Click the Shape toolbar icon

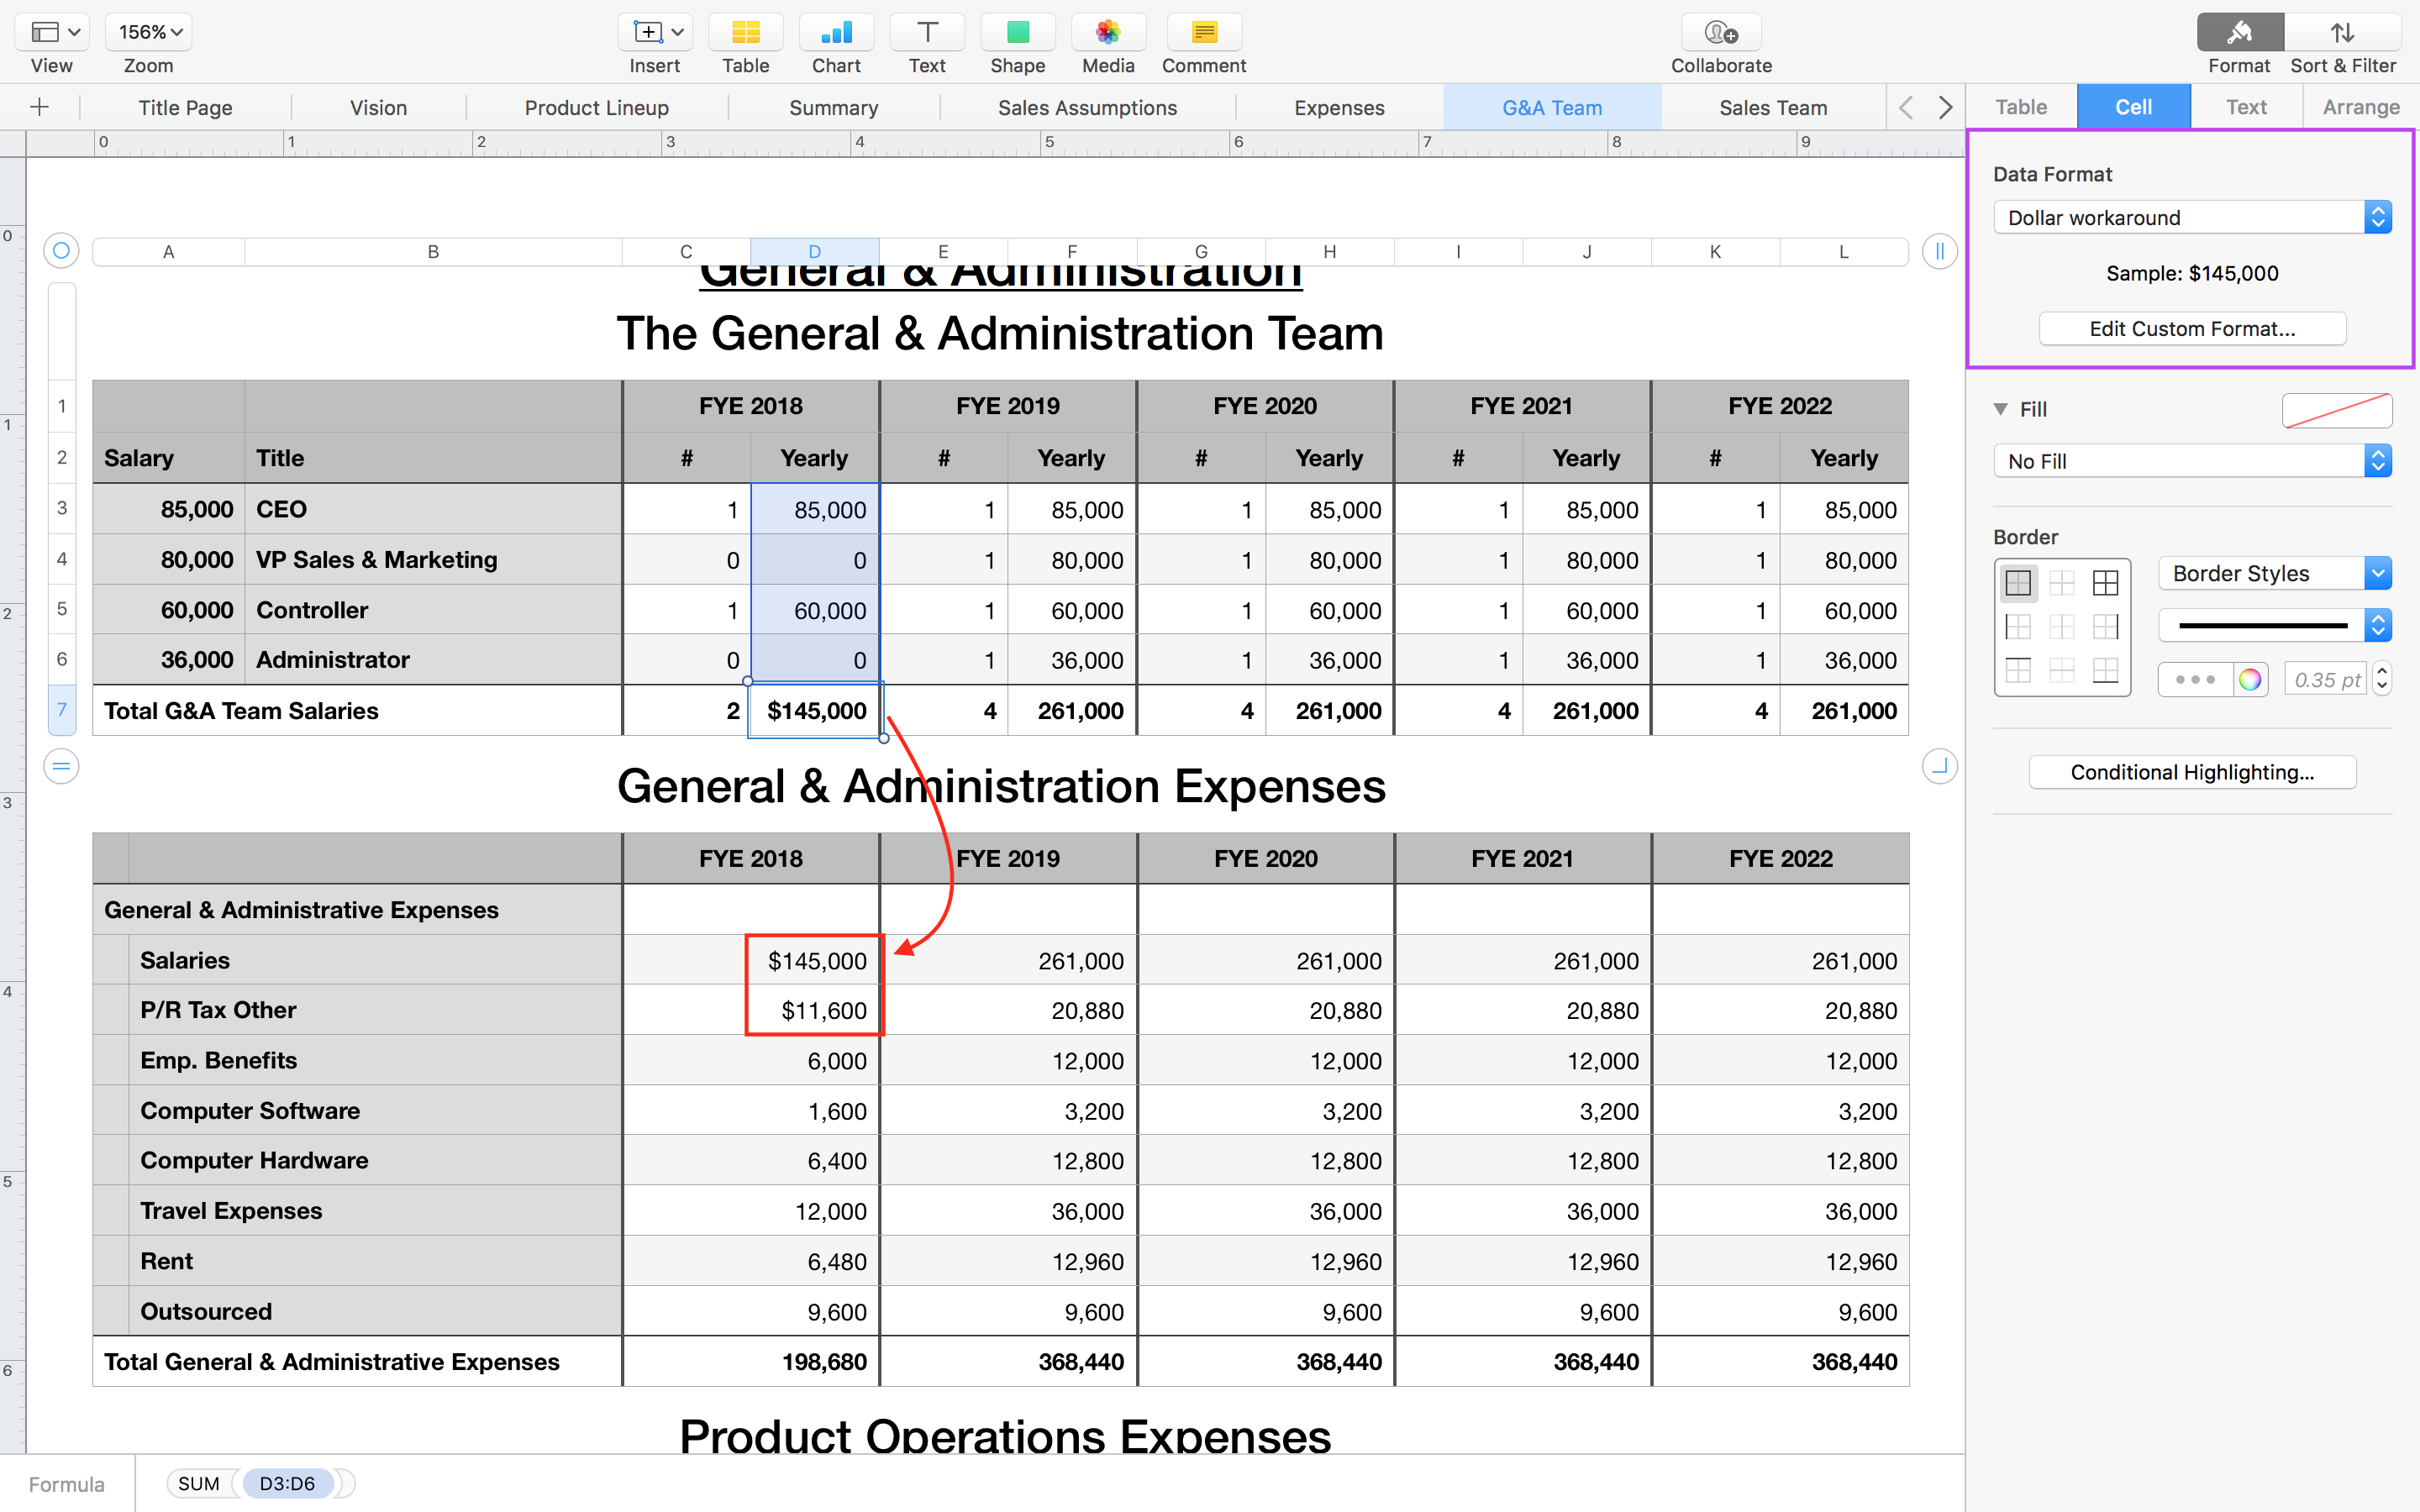pyautogui.click(x=1017, y=33)
